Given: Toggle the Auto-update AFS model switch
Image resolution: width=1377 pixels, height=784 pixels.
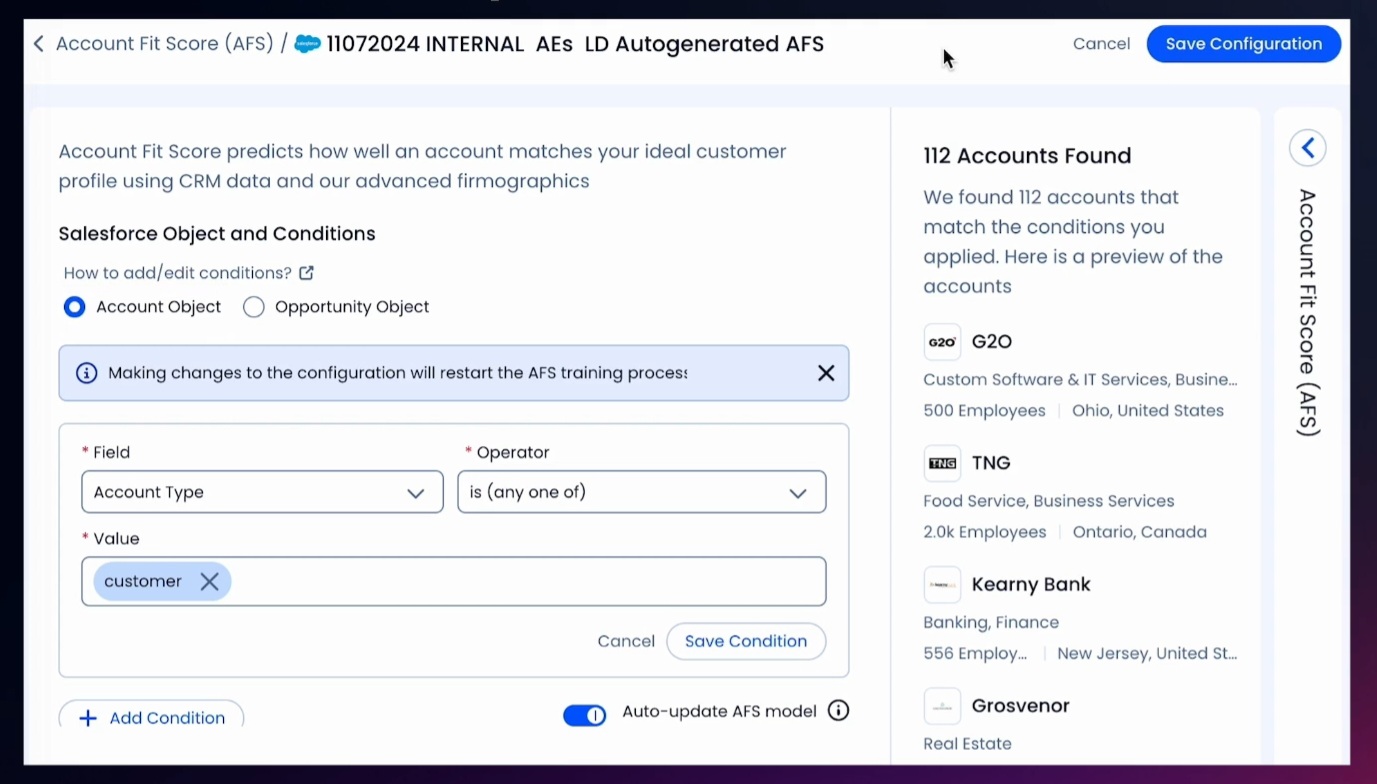Looking at the screenshot, I should 585,715.
